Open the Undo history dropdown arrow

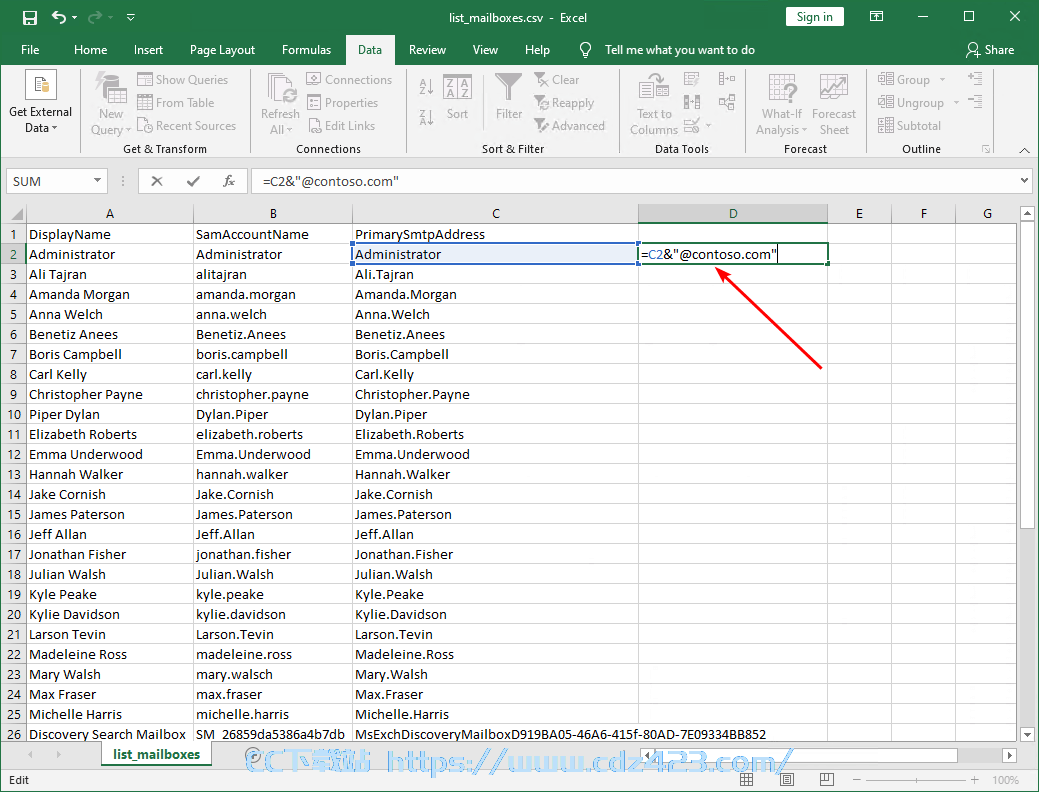74,18
